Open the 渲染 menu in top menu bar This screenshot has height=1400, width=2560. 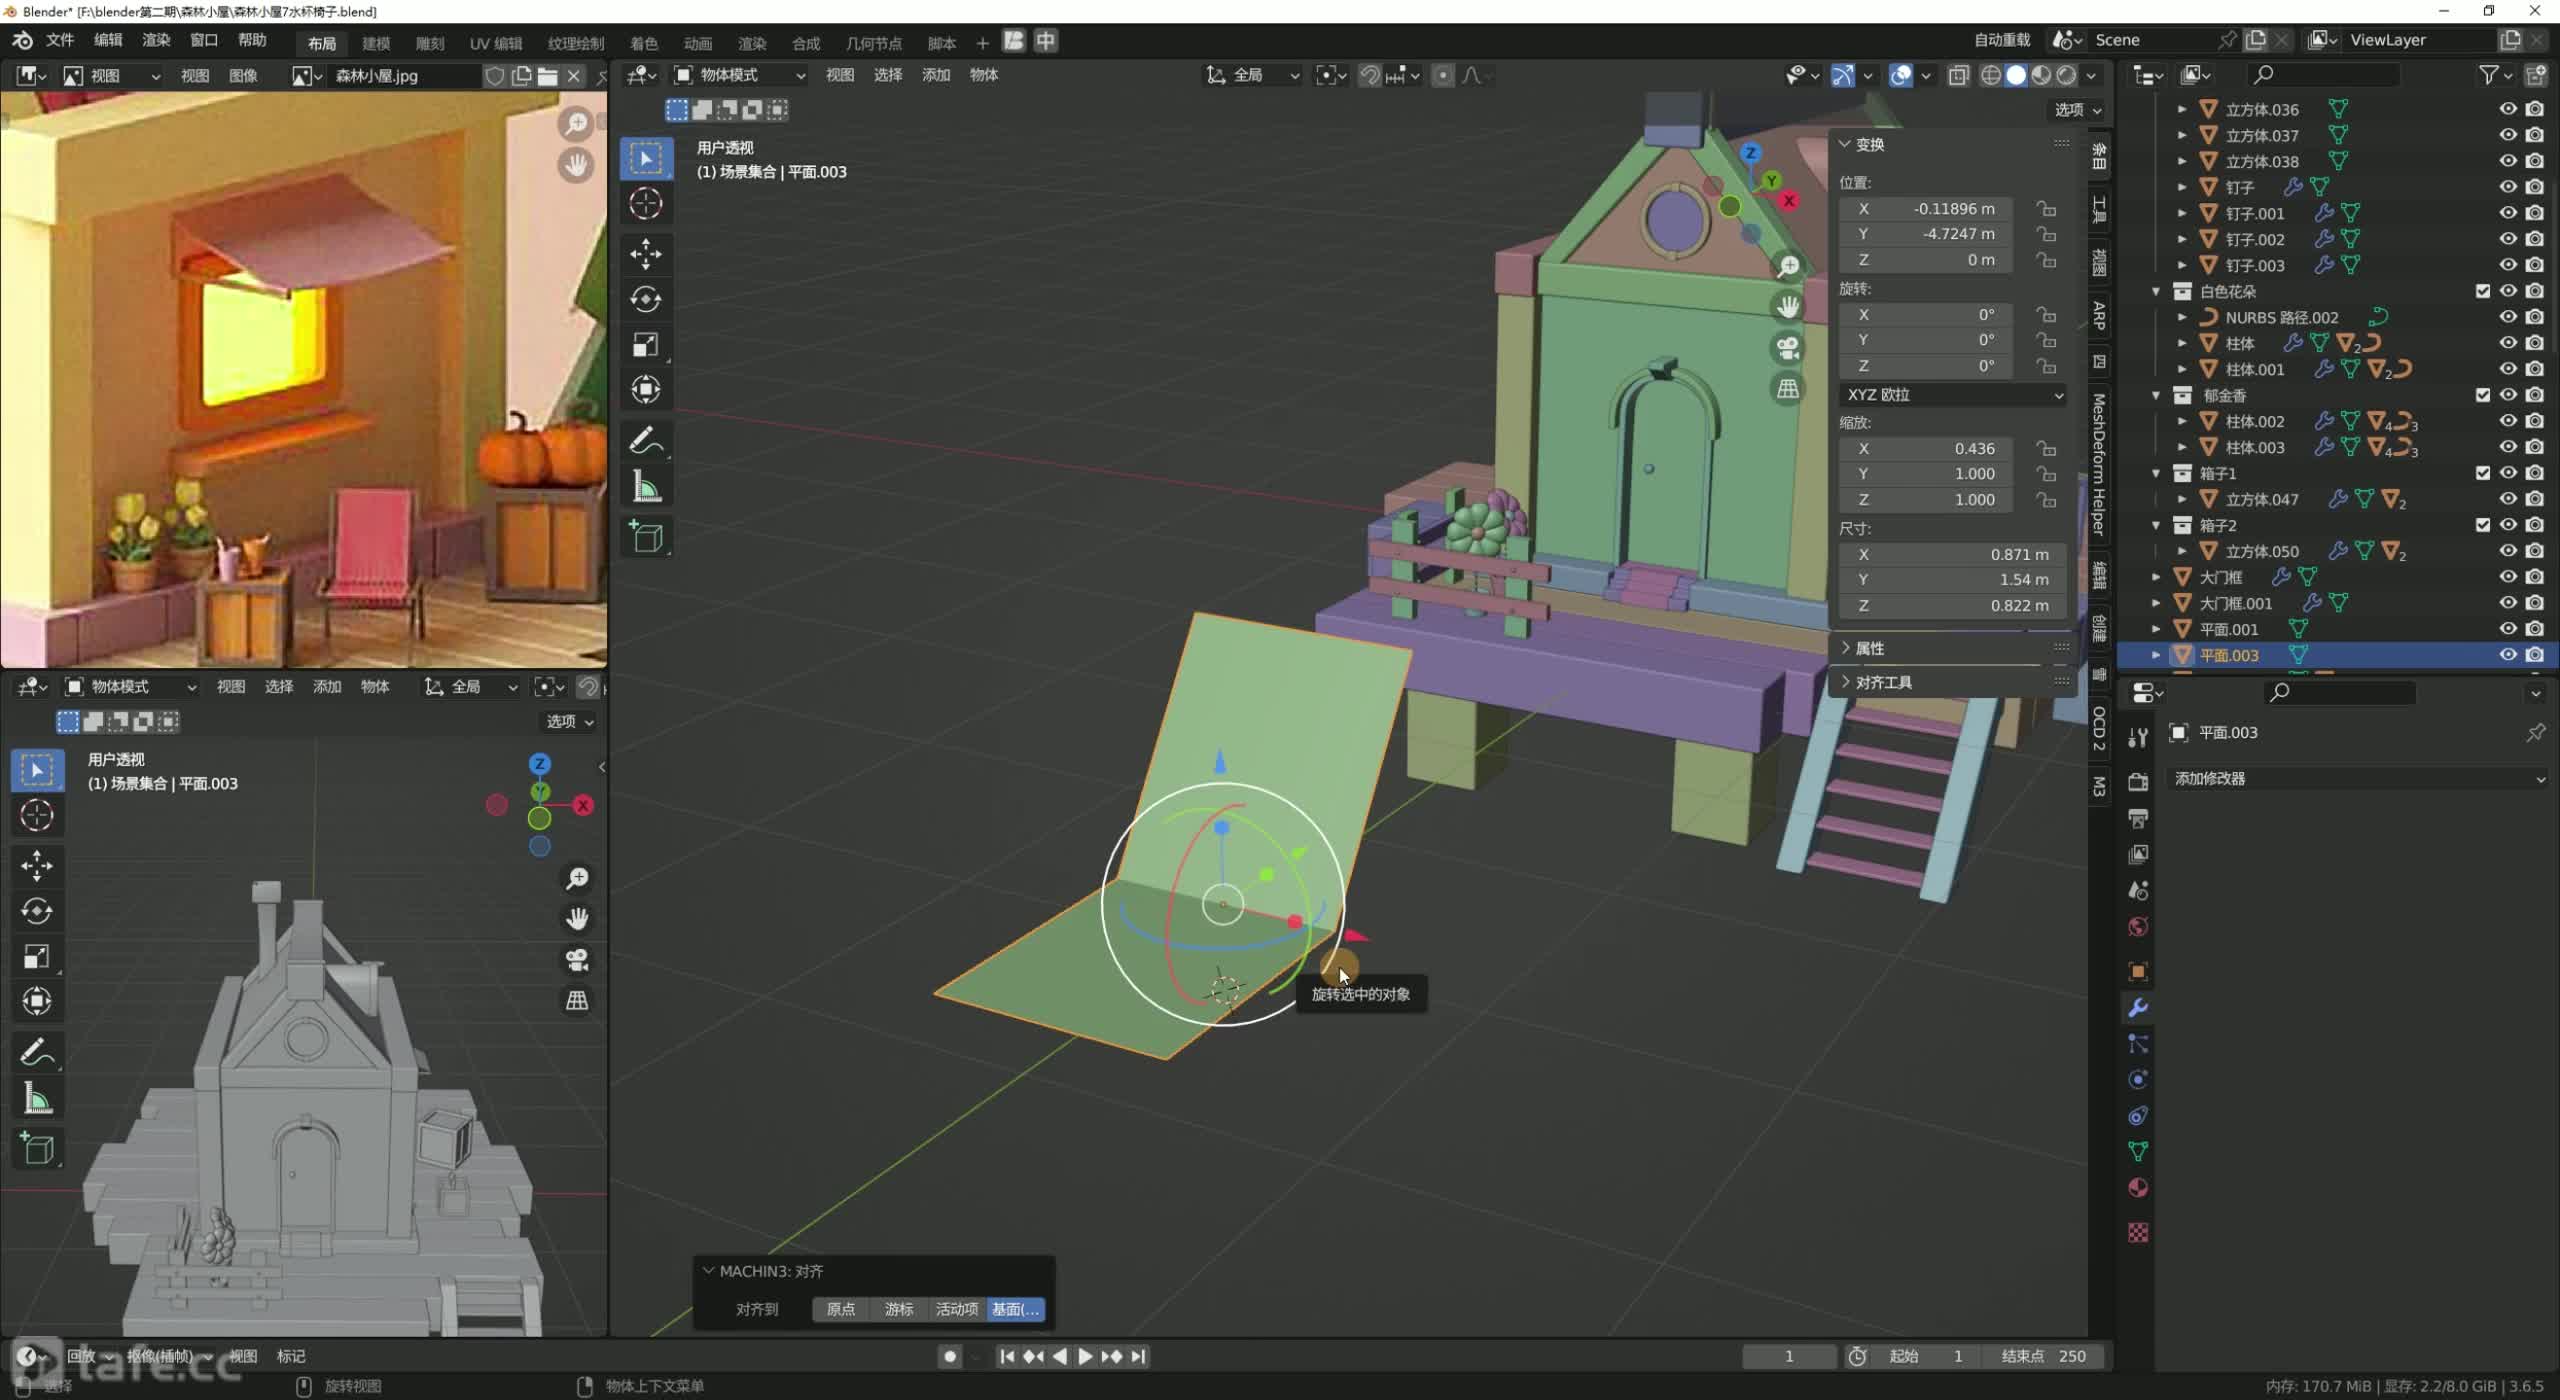tap(156, 40)
